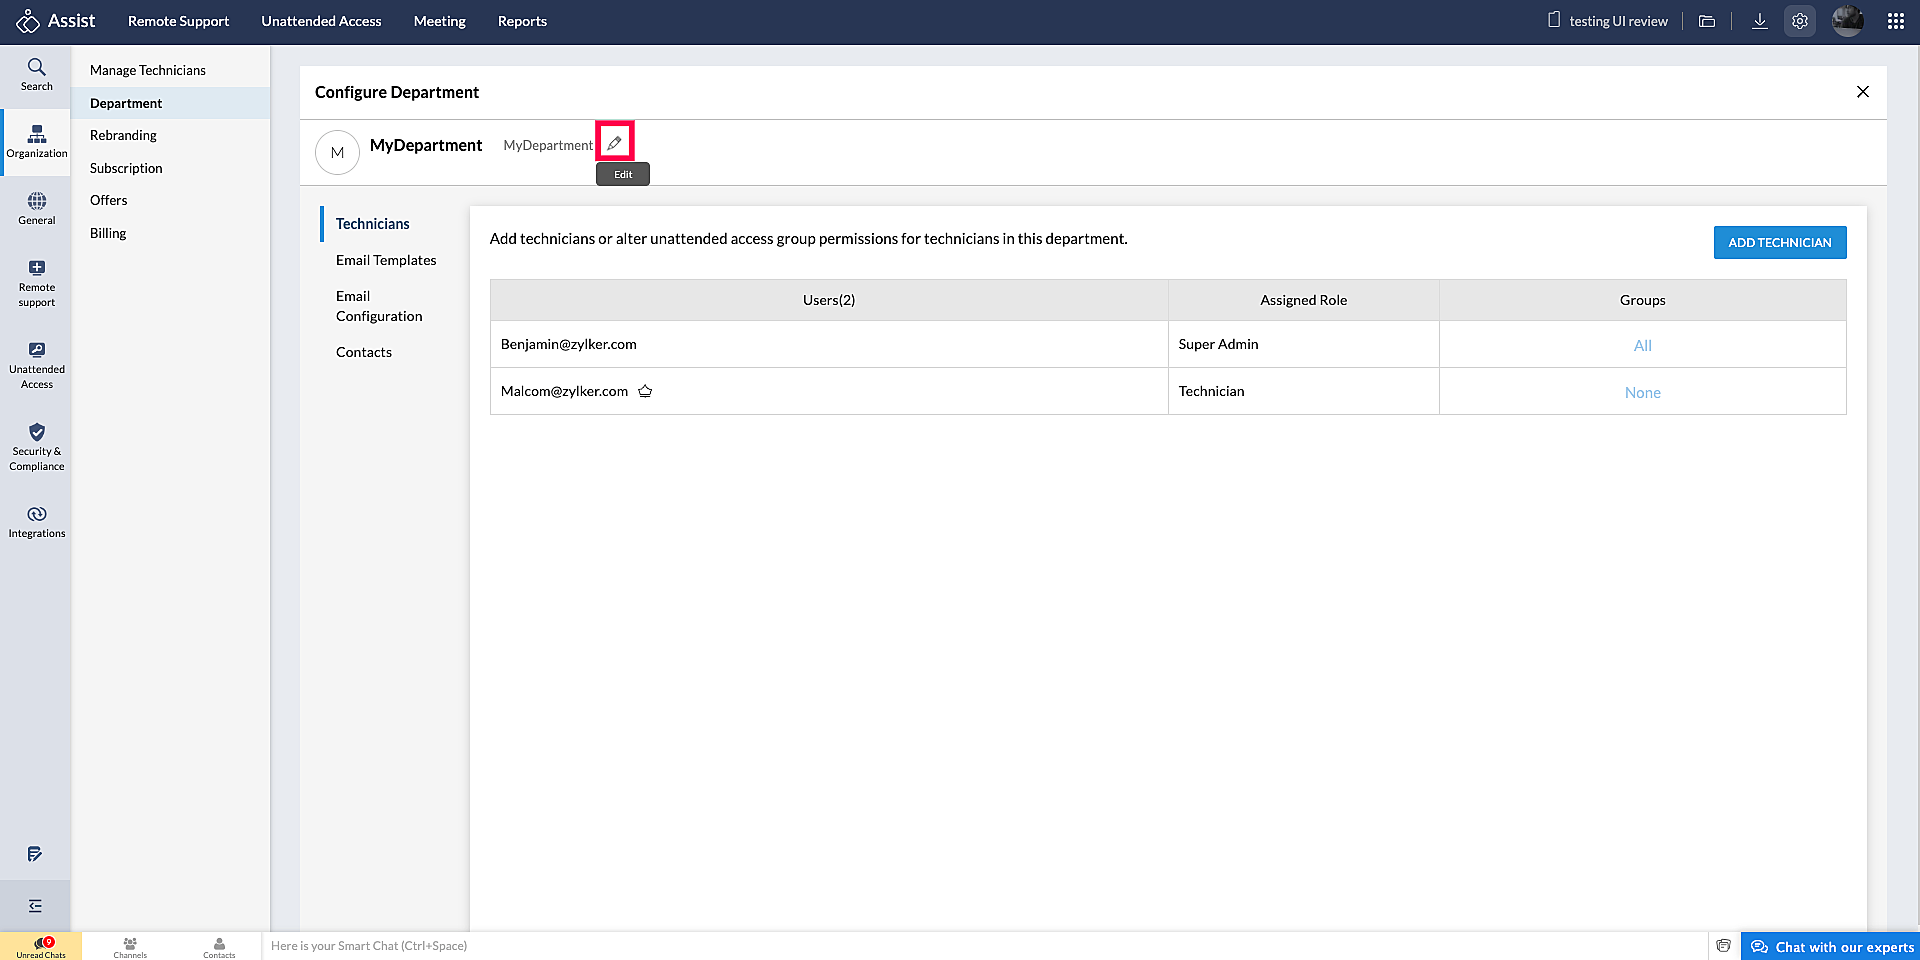
Task: Collapse the left sidebar menu icon
Action: point(35,906)
